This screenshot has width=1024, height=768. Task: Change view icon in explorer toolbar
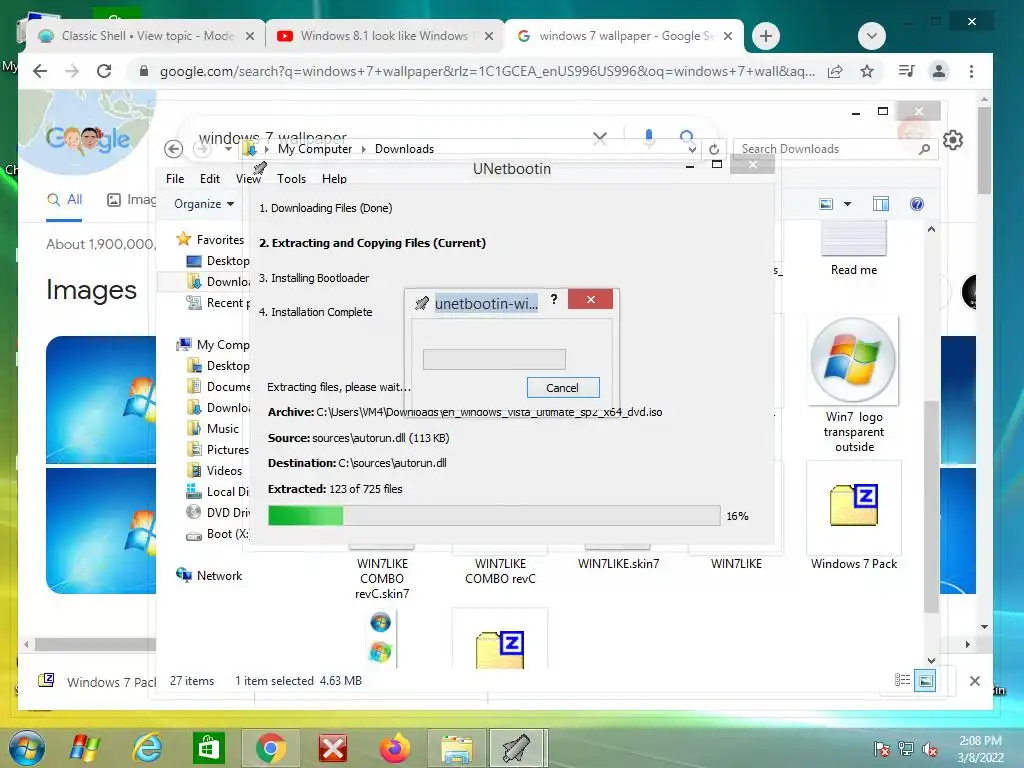[x=826, y=204]
